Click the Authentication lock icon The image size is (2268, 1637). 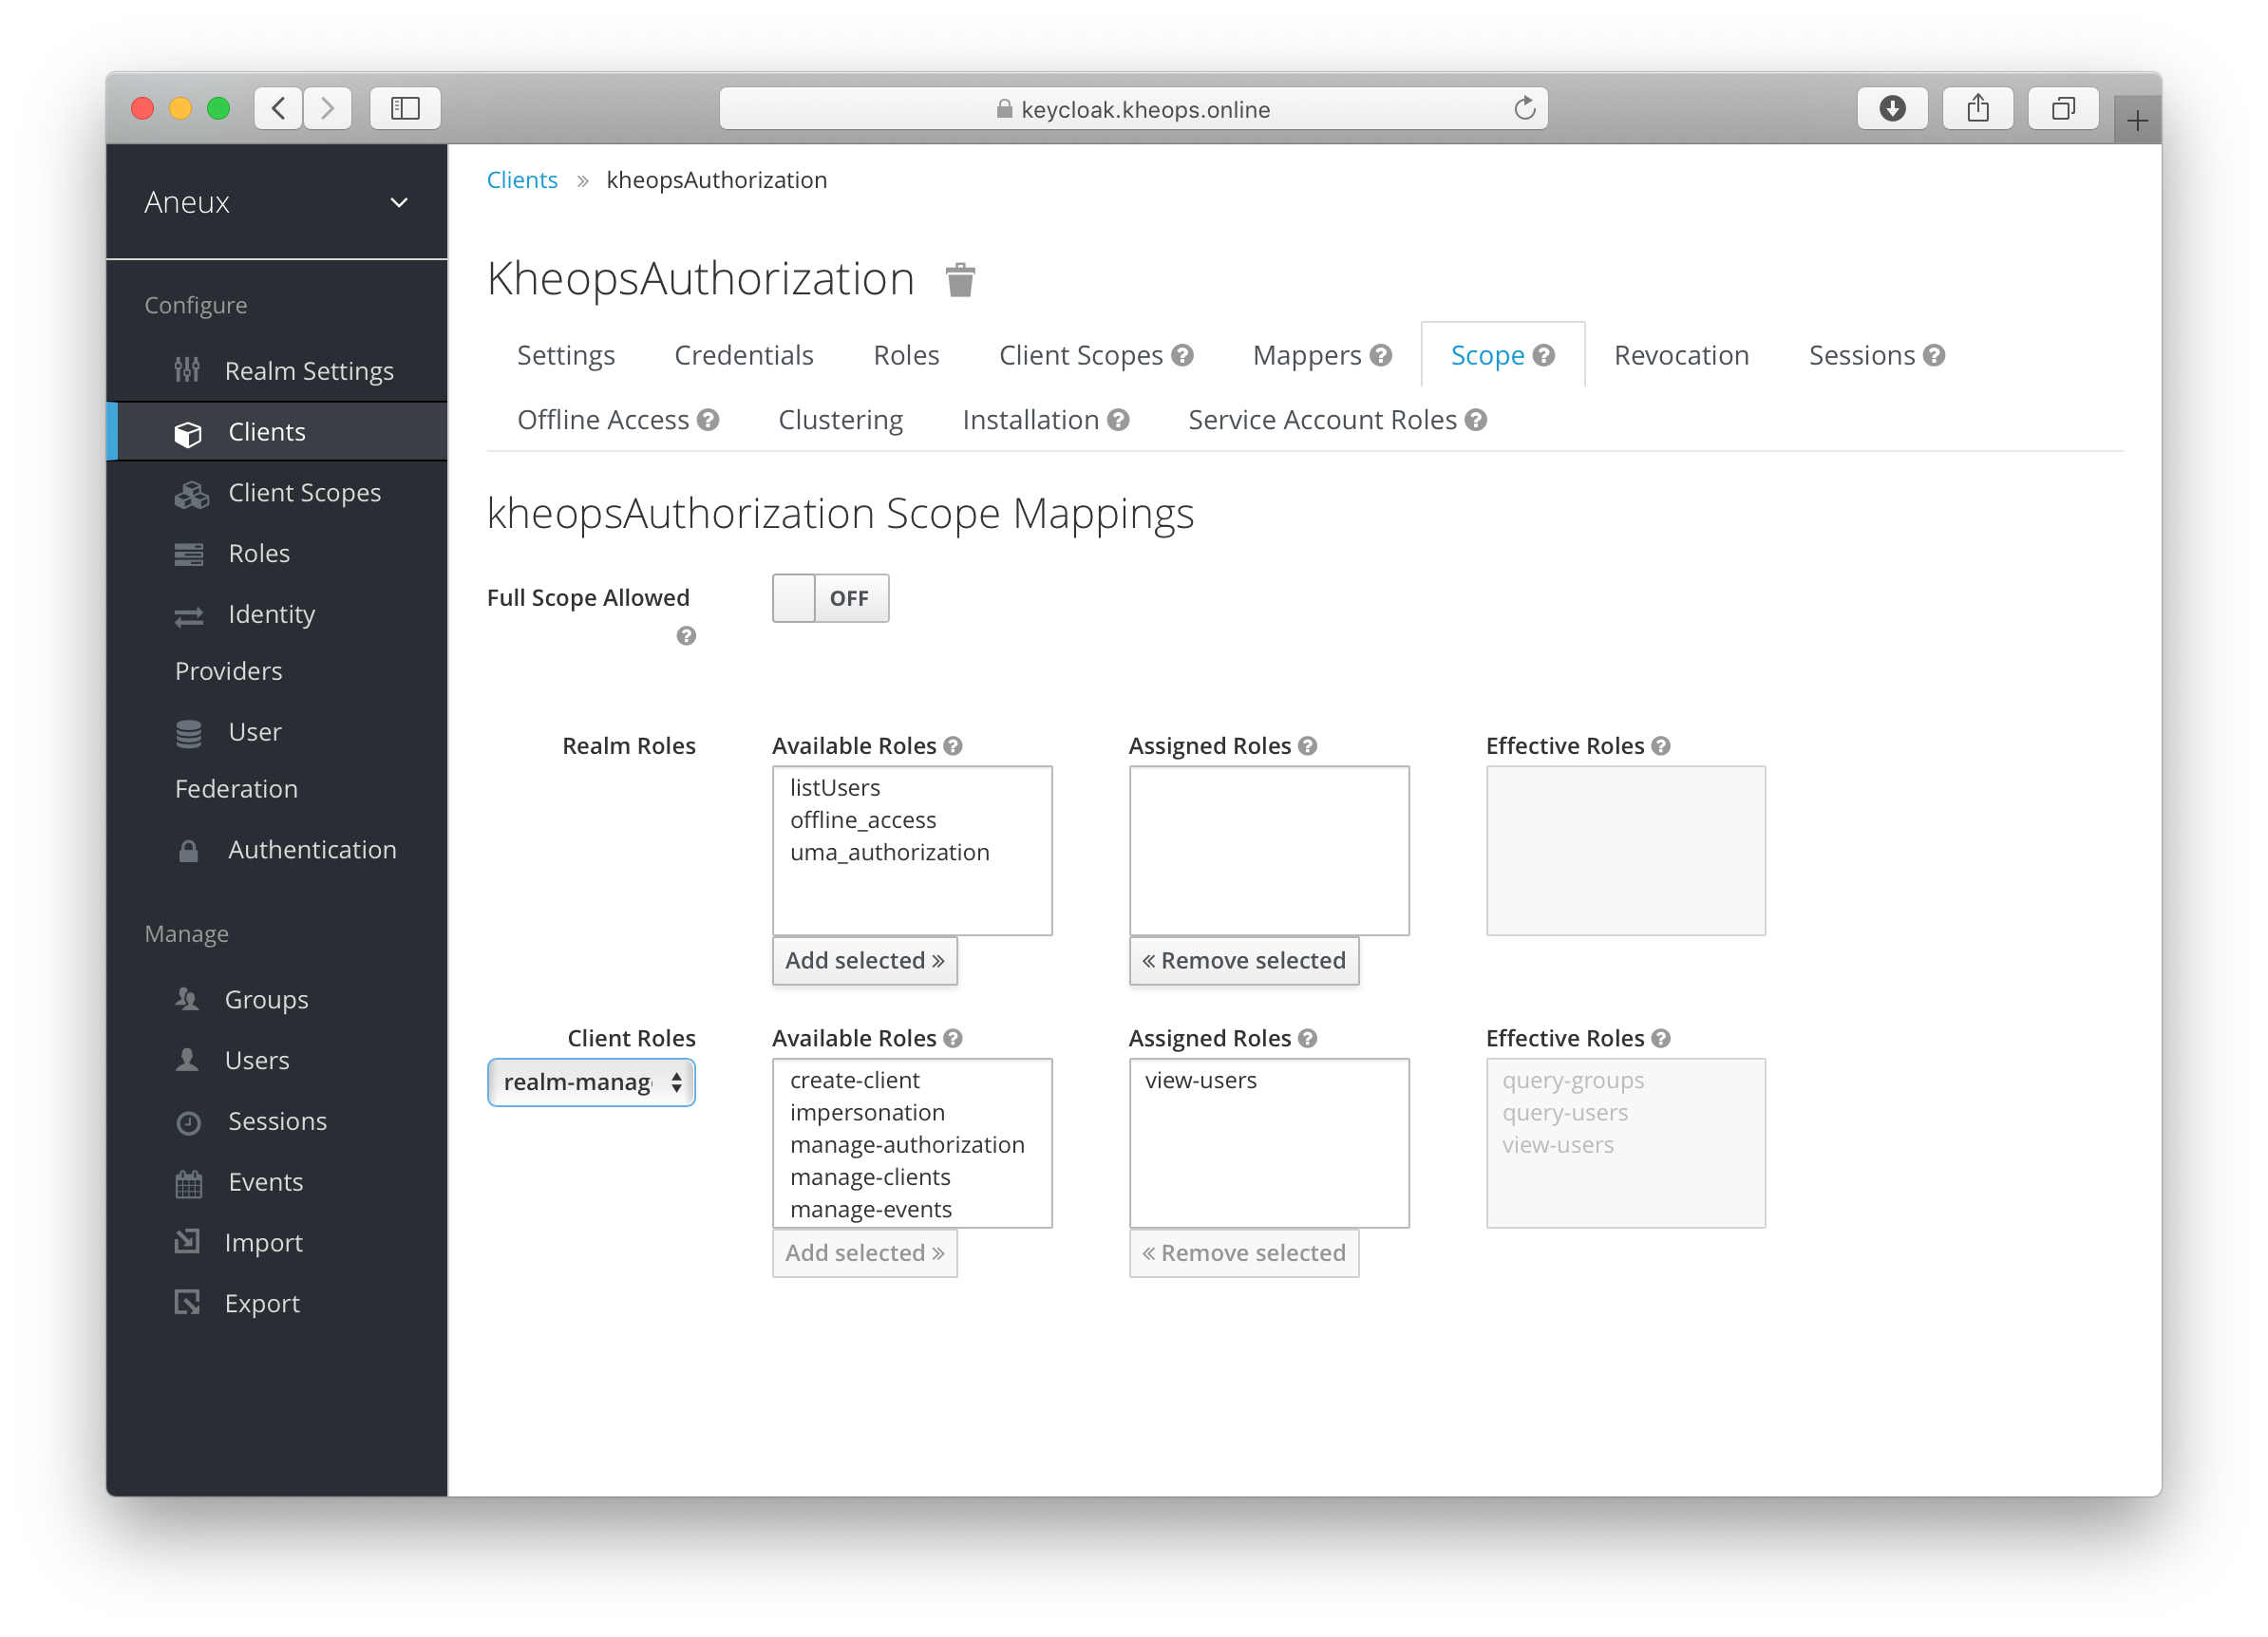tap(188, 851)
